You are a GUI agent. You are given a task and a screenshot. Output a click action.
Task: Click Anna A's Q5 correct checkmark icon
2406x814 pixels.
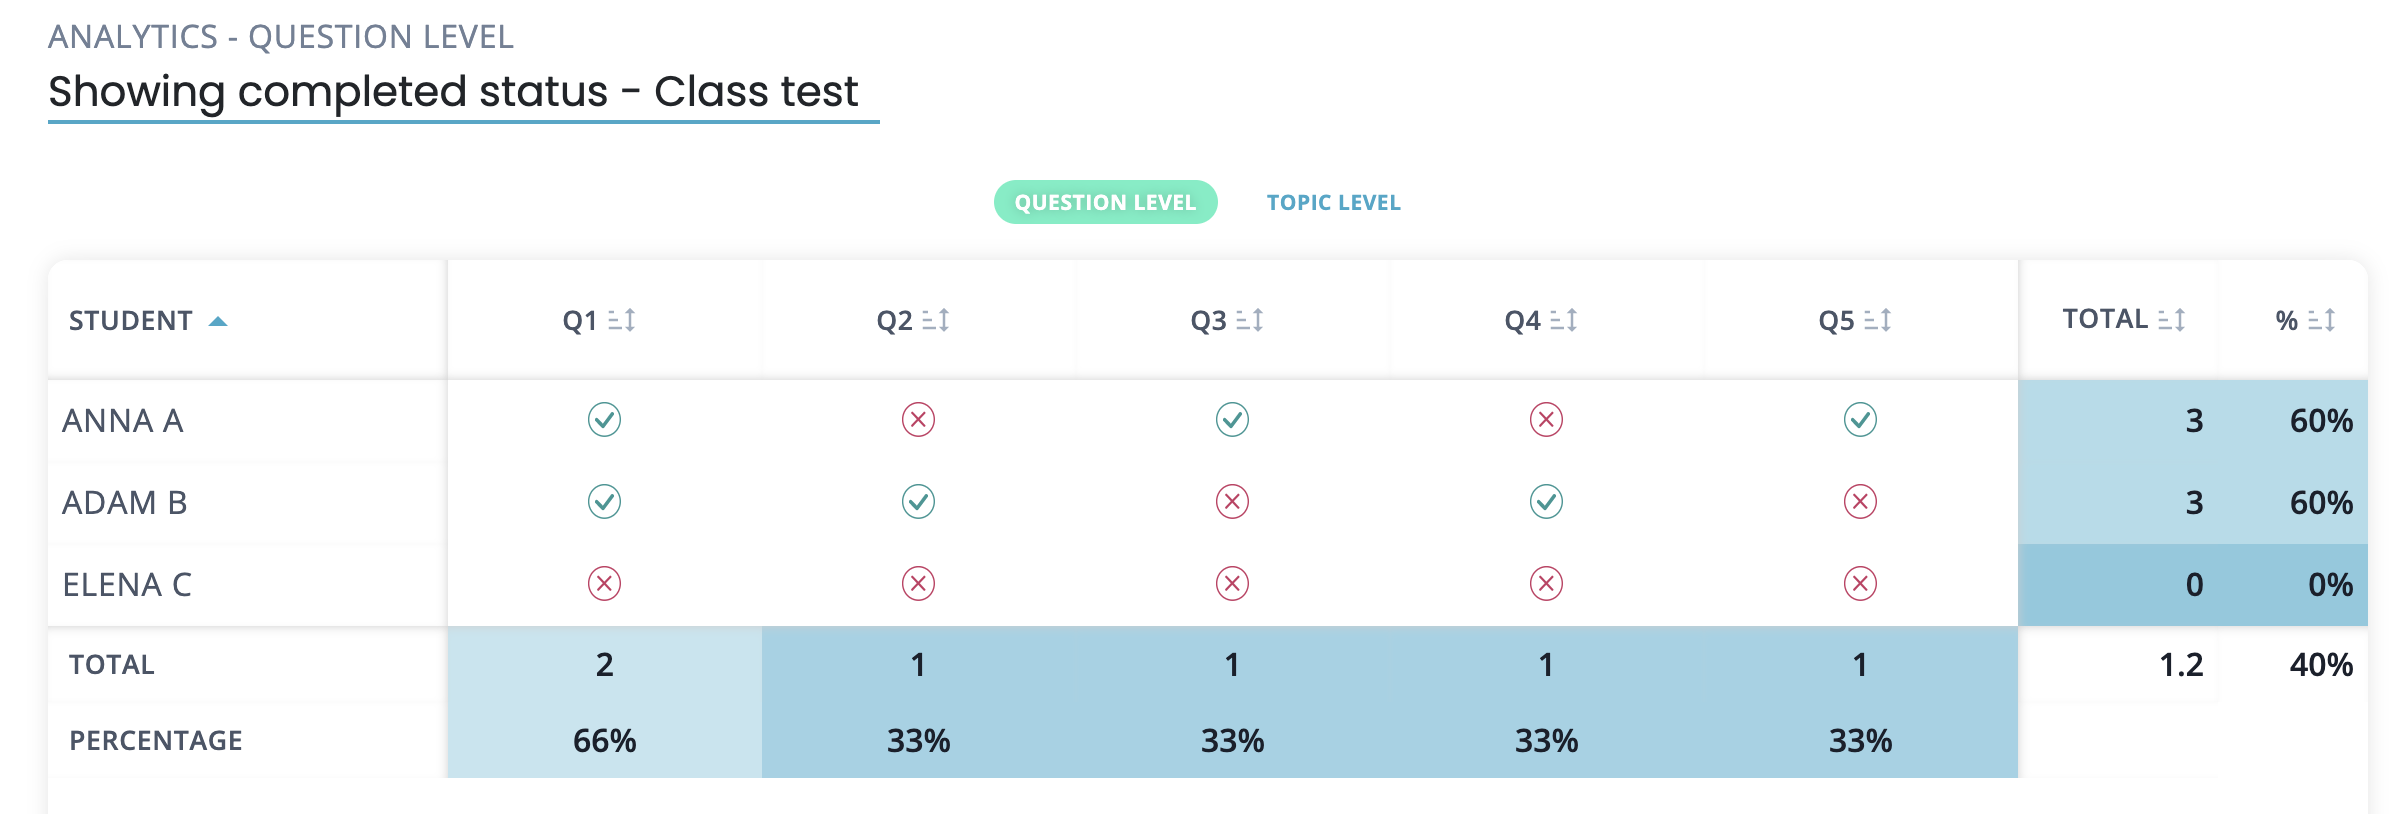pyautogui.click(x=1860, y=420)
